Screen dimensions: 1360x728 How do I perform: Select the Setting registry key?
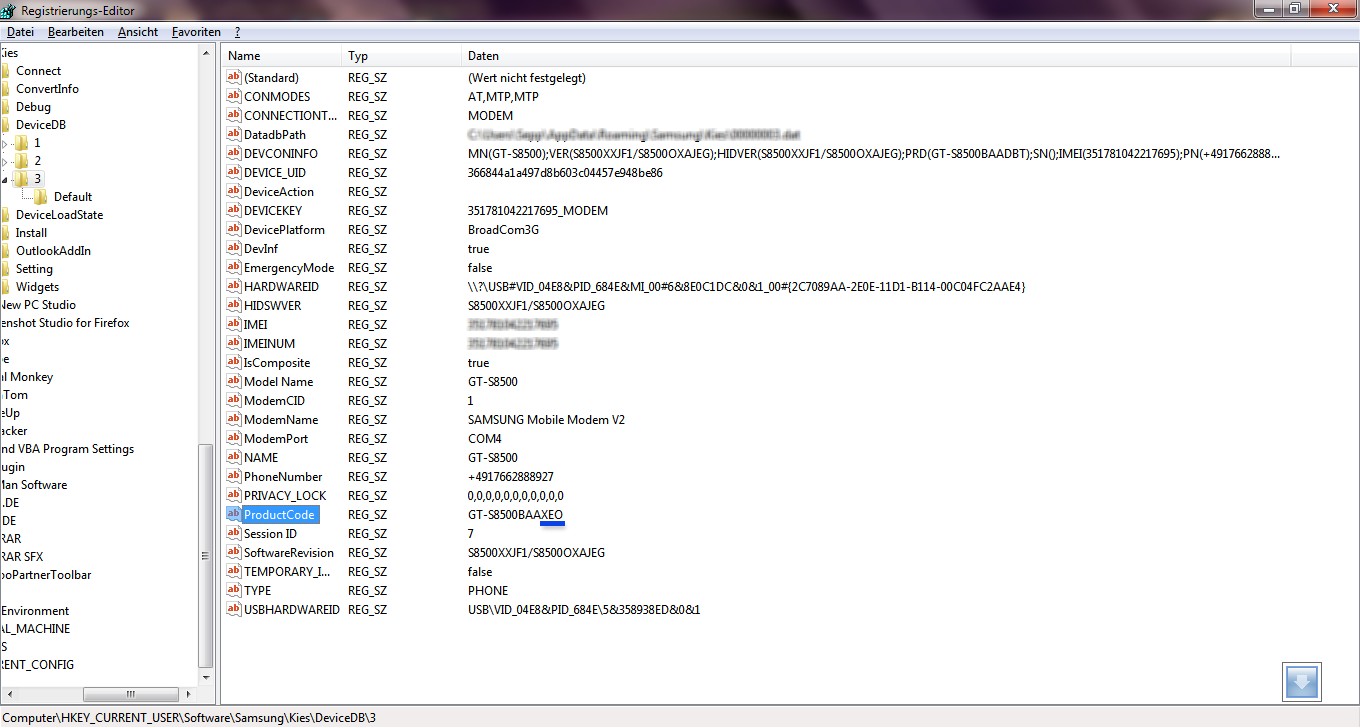[x=34, y=269]
